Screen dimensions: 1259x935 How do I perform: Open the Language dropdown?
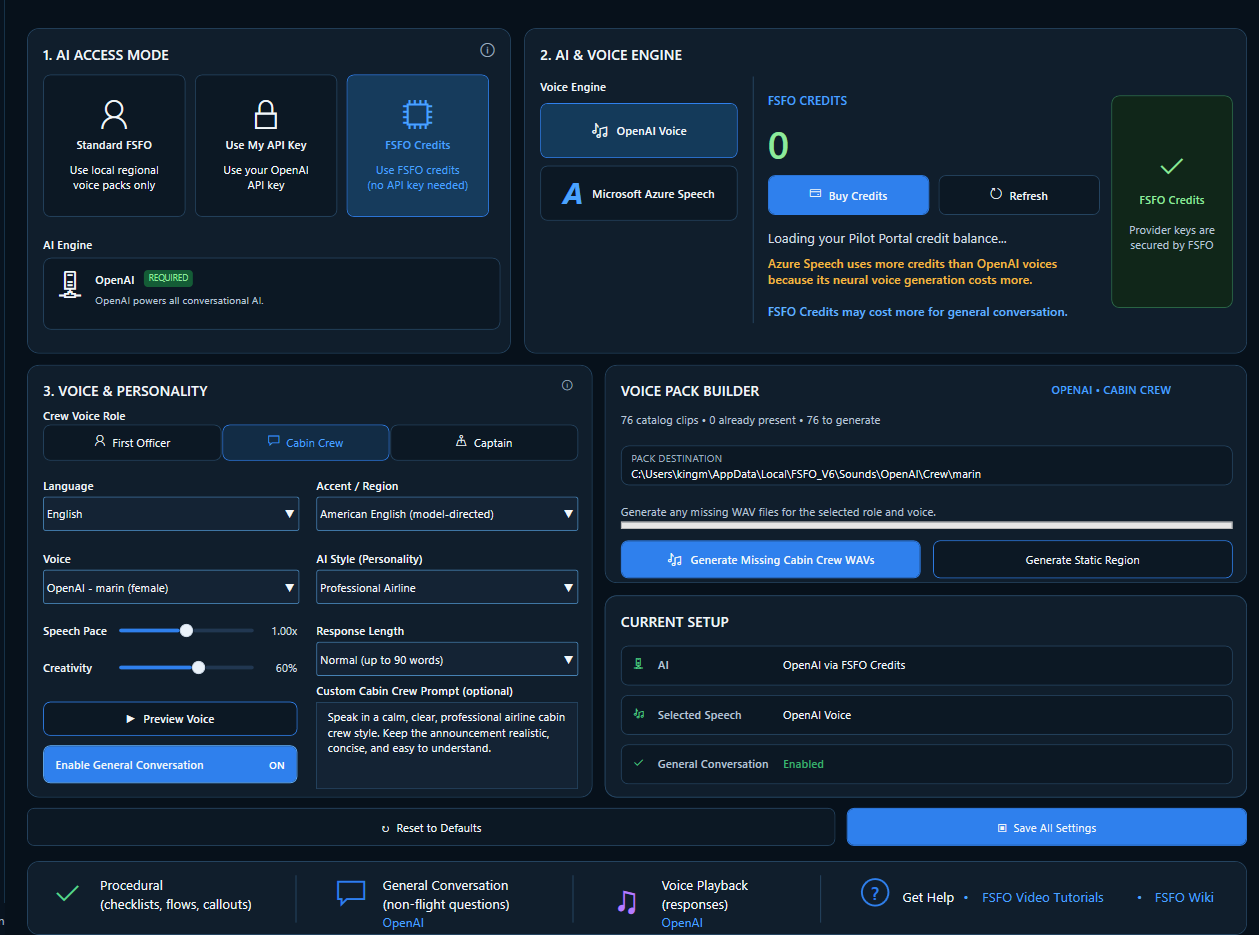(171, 514)
